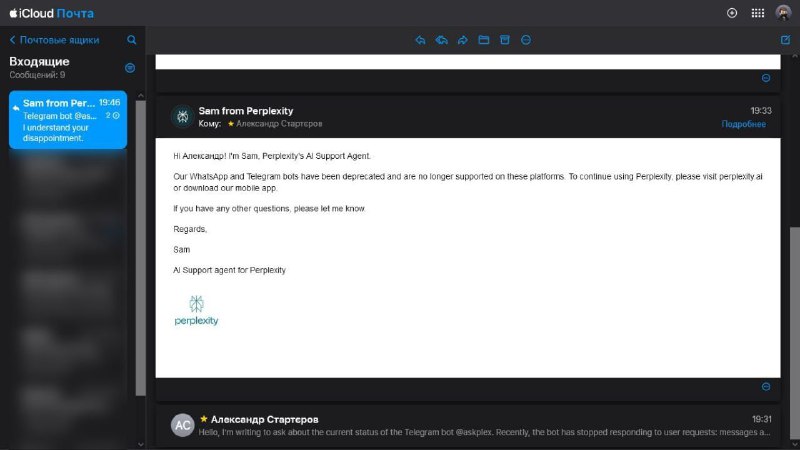
Task: Select the Sam from Perplexity conversation
Action: pyautogui.click(x=68, y=120)
